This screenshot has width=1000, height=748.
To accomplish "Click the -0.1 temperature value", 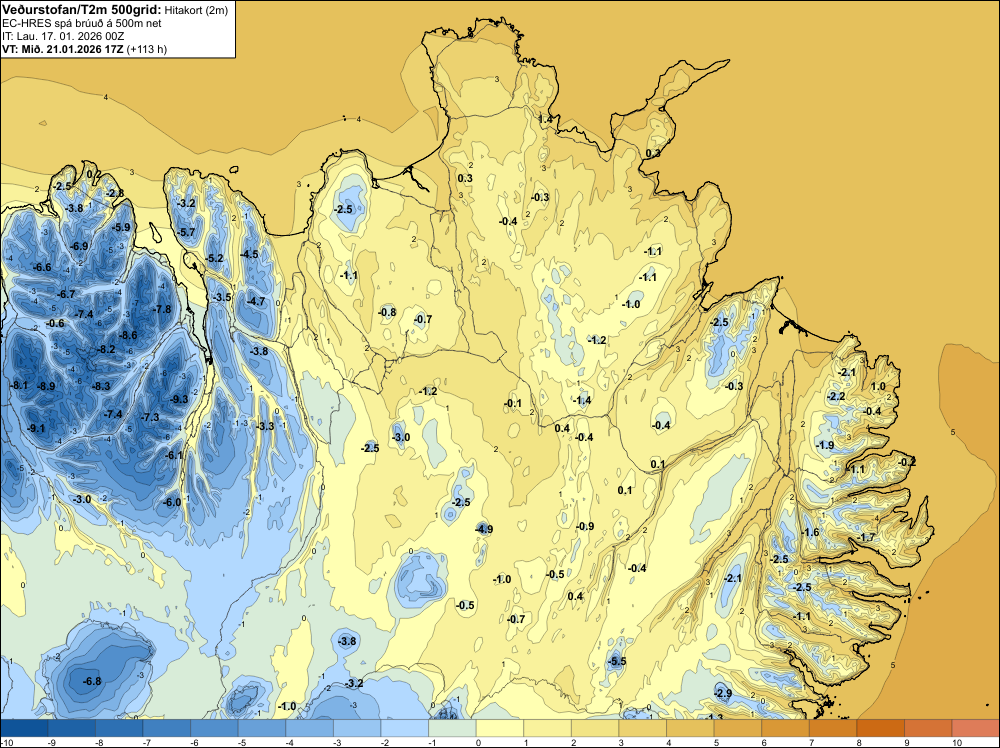I will click(513, 403).
